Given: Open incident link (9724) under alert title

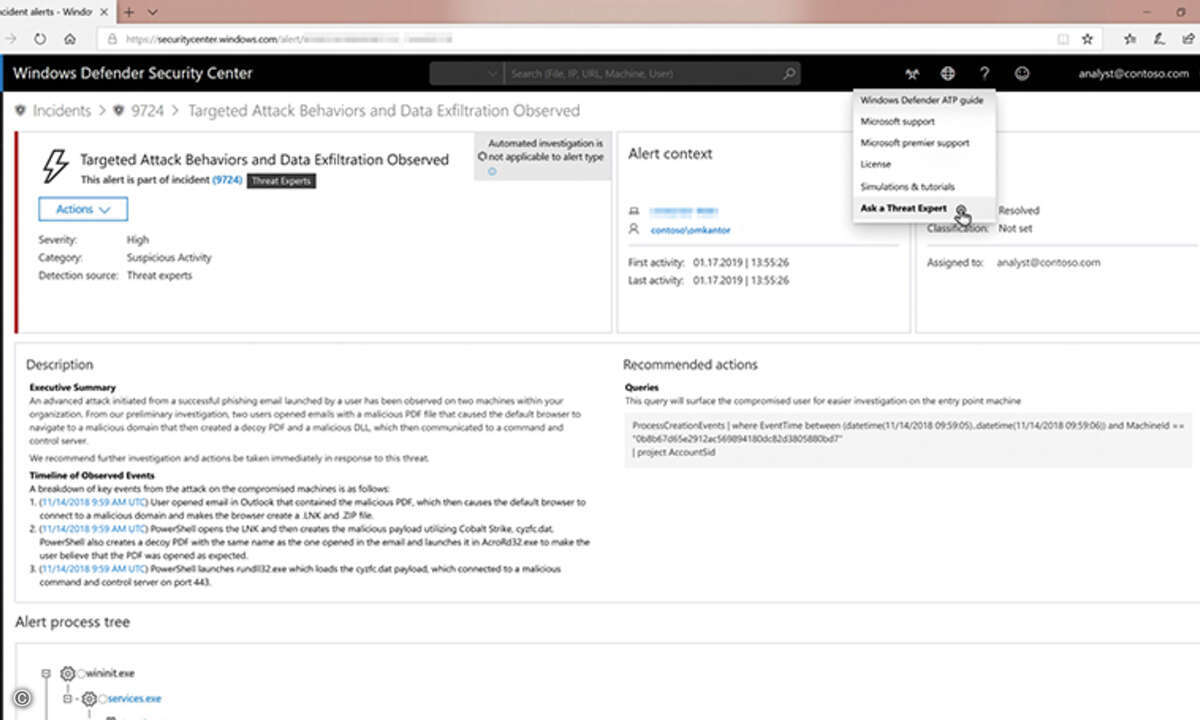Looking at the screenshot, I should (x=227, y=180).
